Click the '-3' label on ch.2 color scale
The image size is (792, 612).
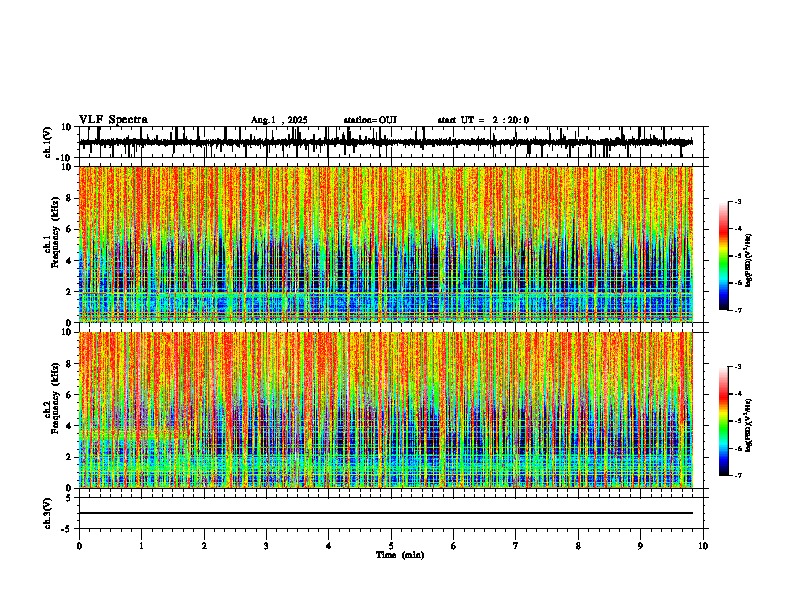click(x=738, y=367)
